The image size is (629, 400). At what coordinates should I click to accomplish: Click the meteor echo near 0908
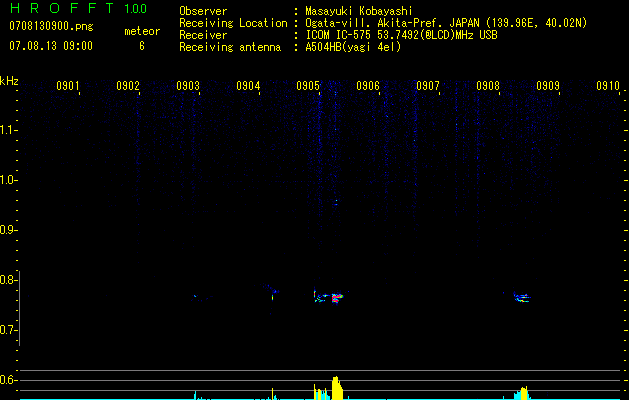click(522, 298)
